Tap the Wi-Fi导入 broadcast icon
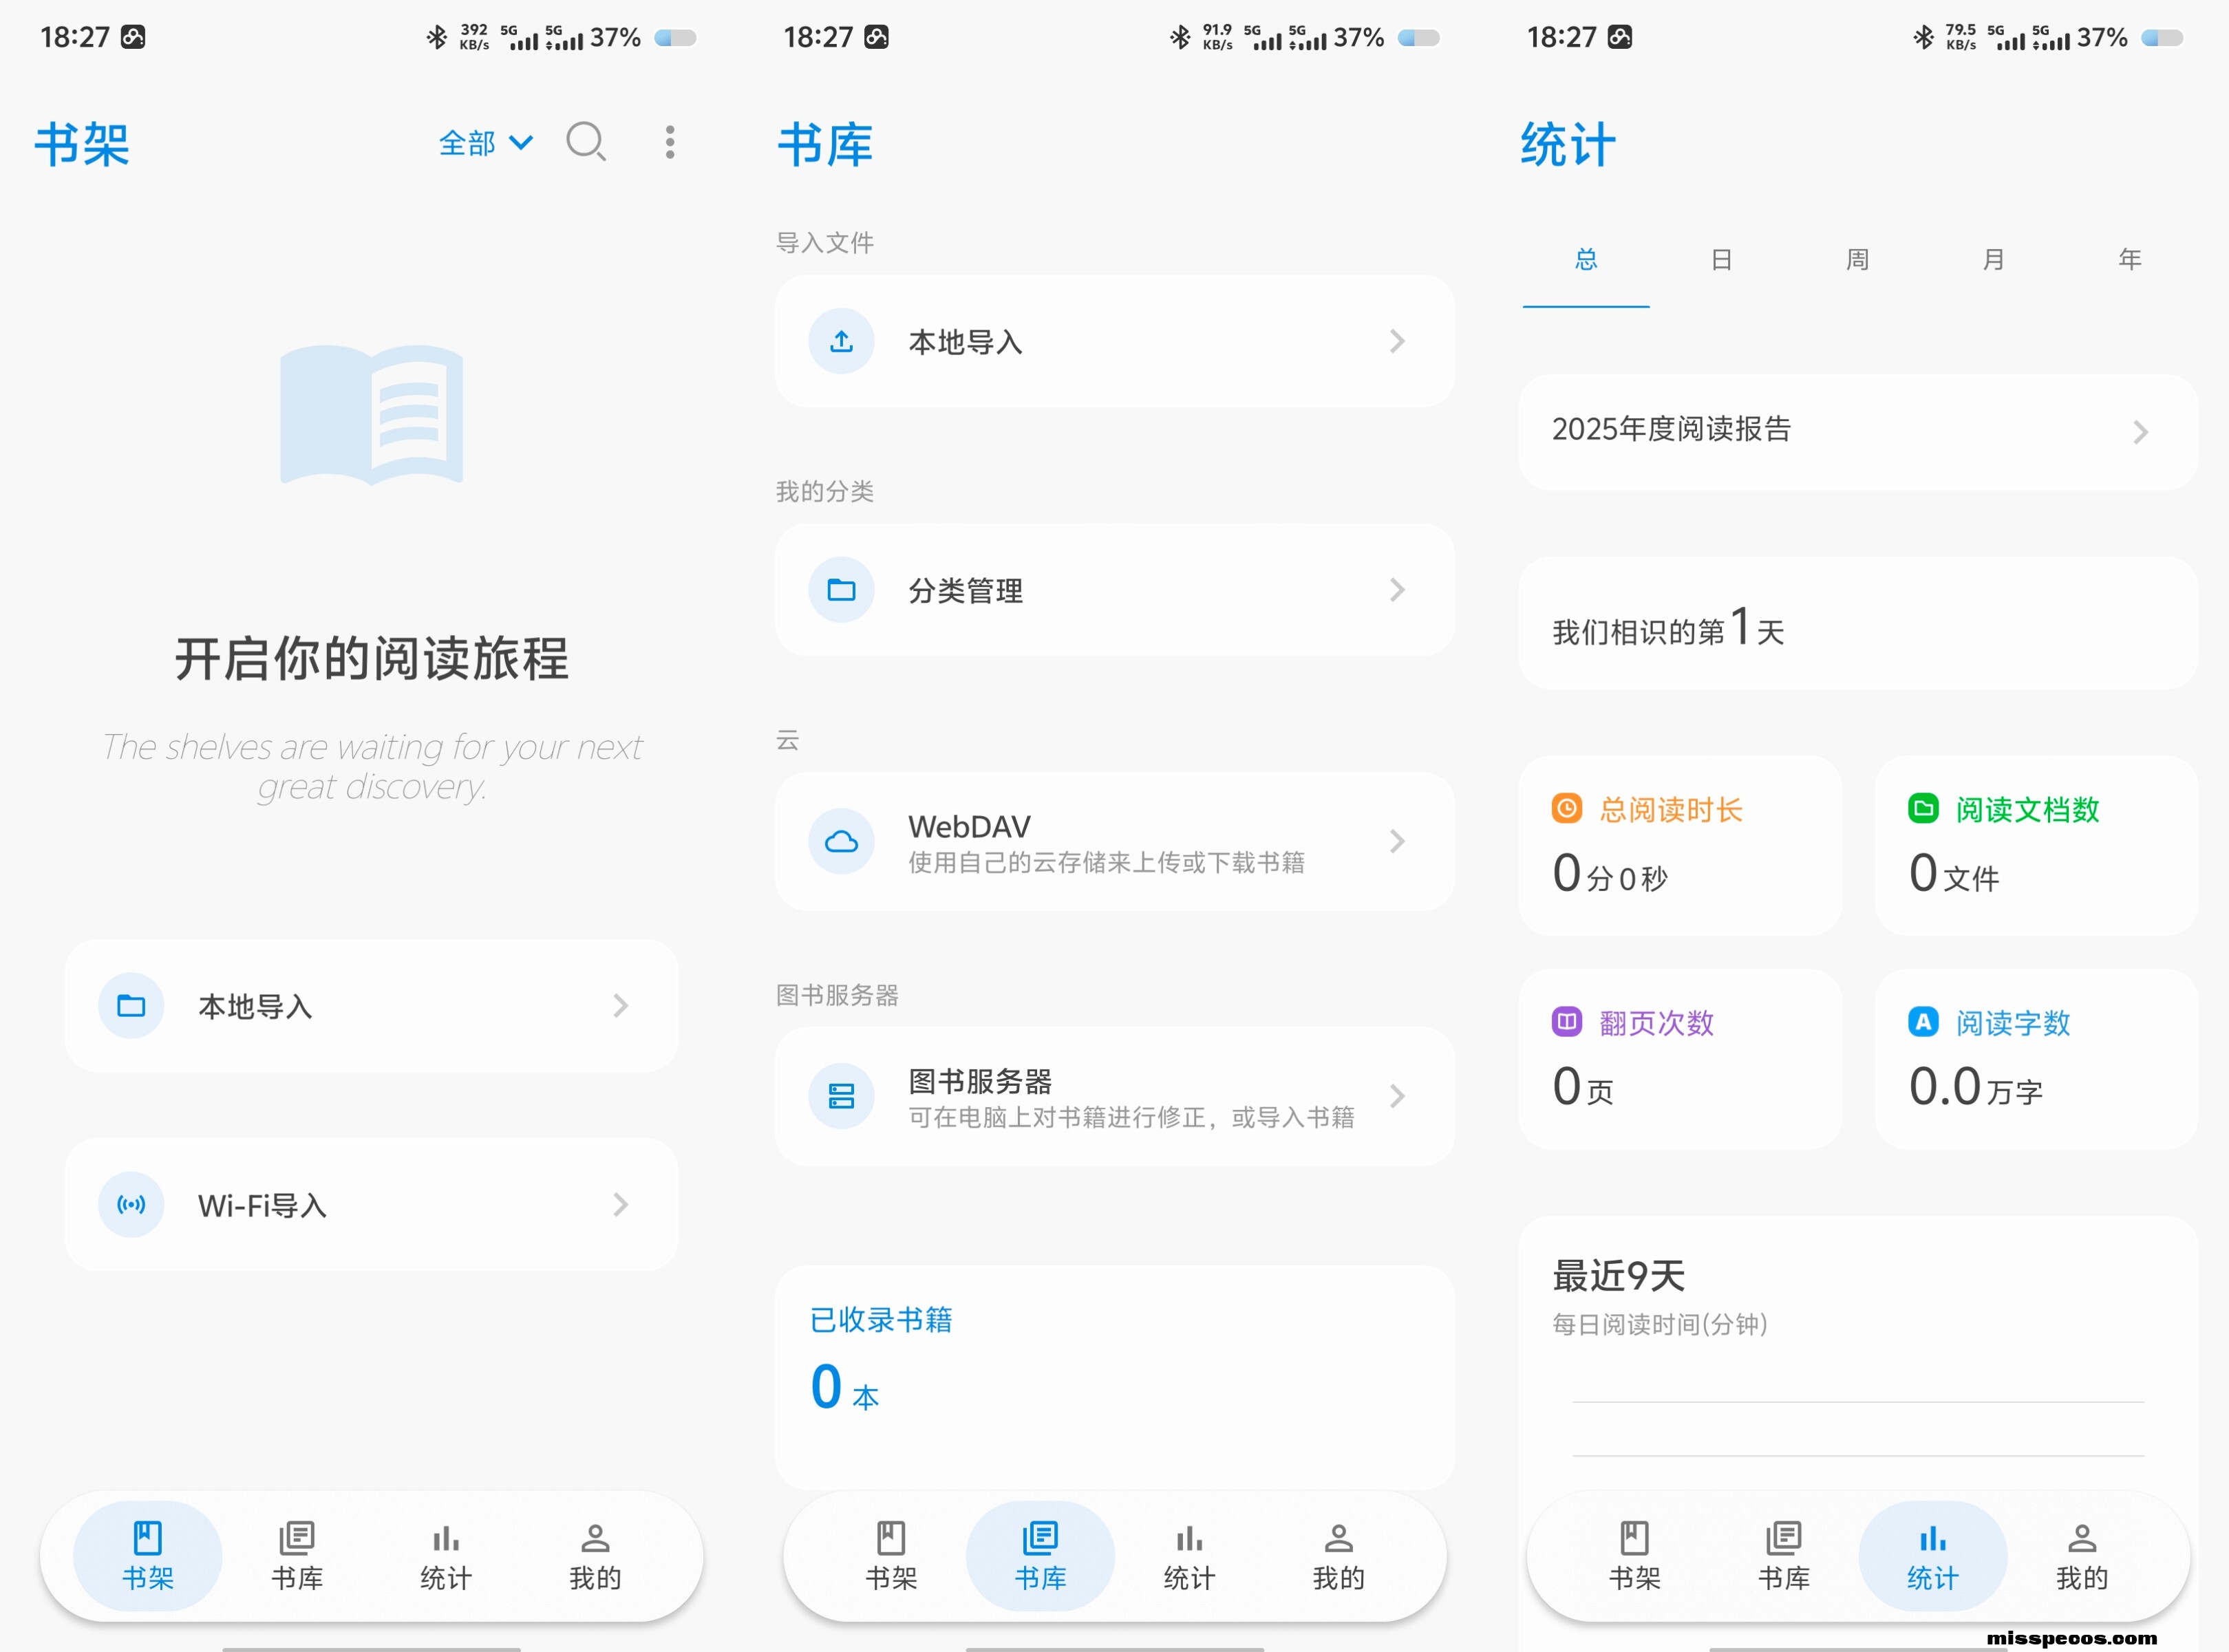Screen dimensions: 2229x1652 [x=131, y=1205]
